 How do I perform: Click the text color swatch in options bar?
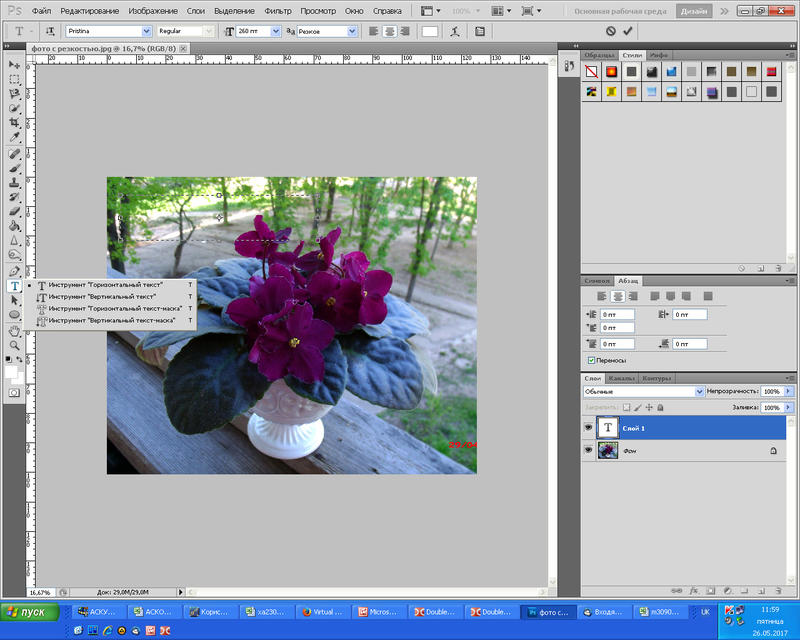tap(429, 32)
